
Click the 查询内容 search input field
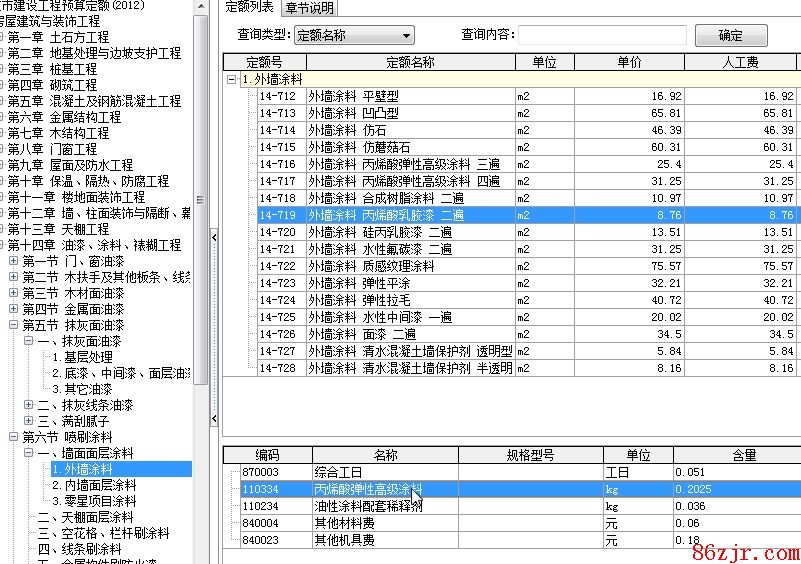pos(601,36)
